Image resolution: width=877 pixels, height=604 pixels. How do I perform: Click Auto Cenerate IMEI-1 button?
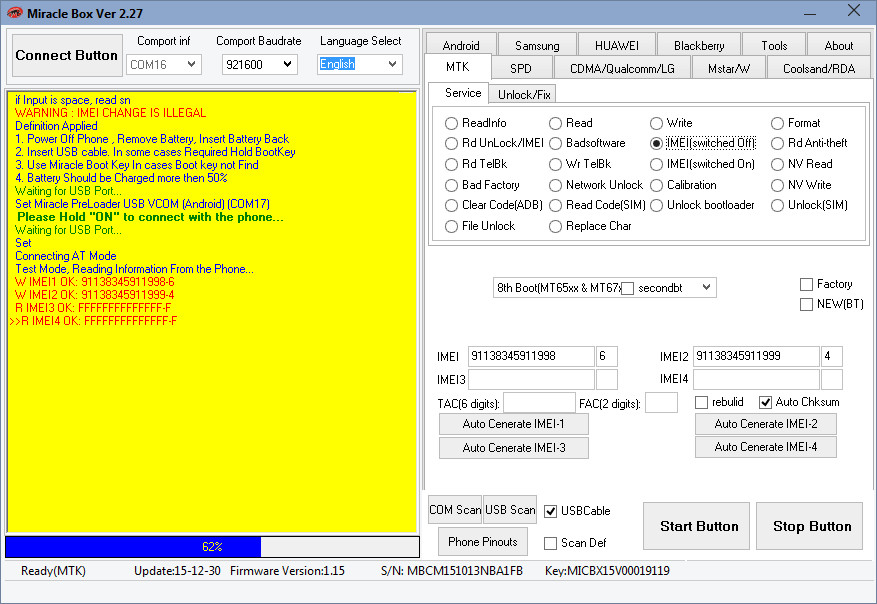[x=513, y=424]
